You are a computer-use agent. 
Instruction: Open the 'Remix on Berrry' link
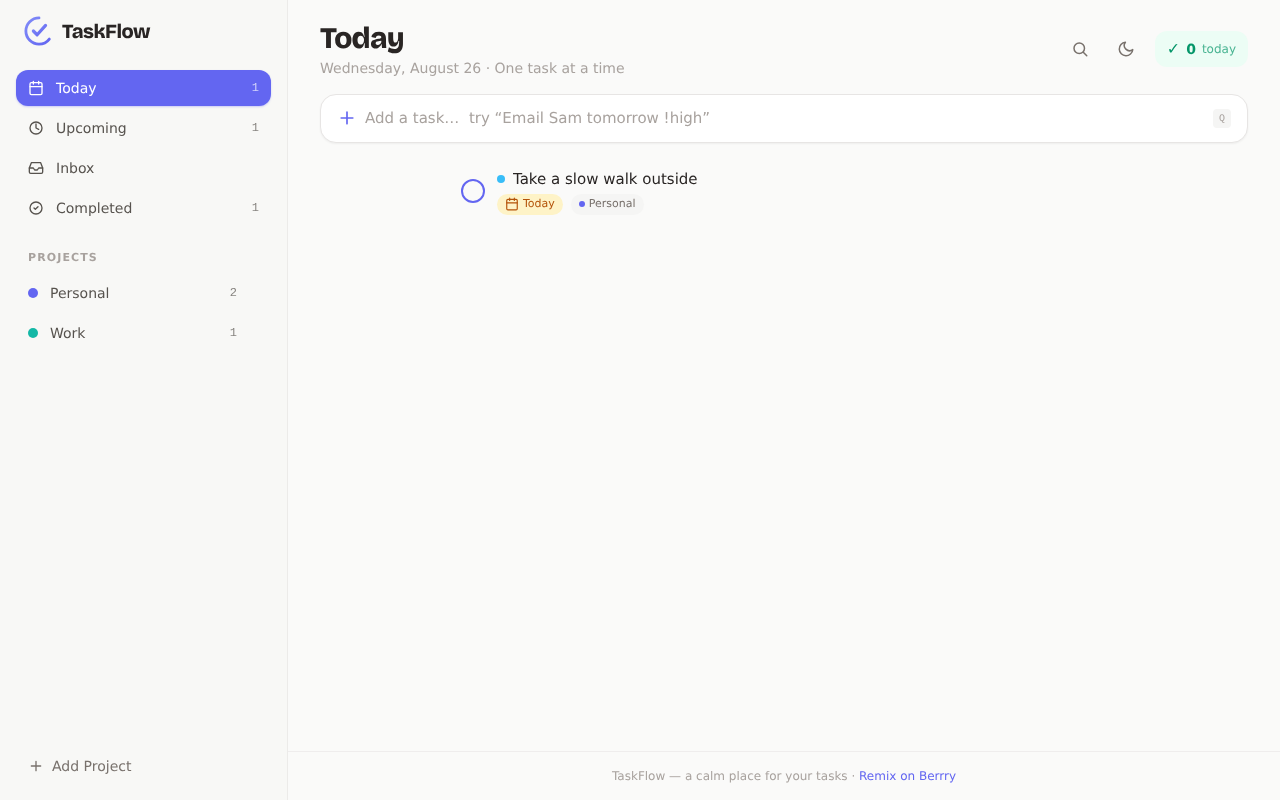[907, 776]
